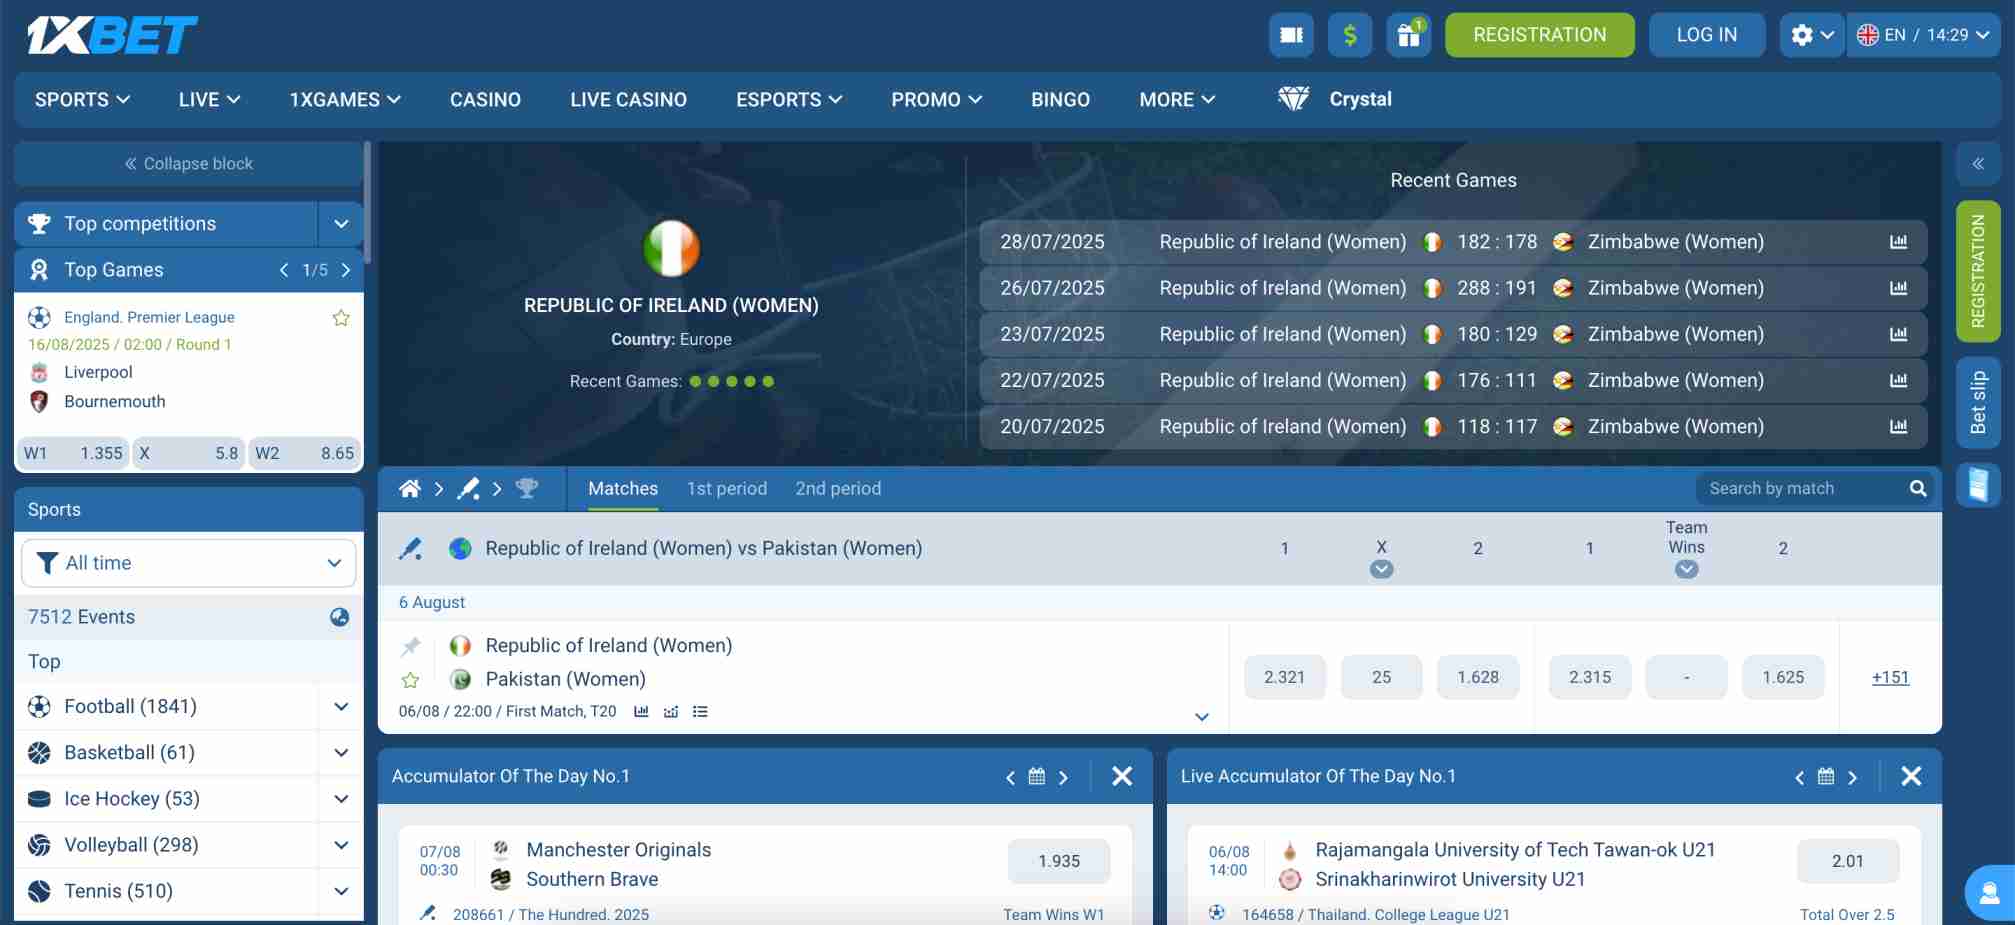Open the SPORTS menu
This screenshot has height=925, width=2015.
83,100
